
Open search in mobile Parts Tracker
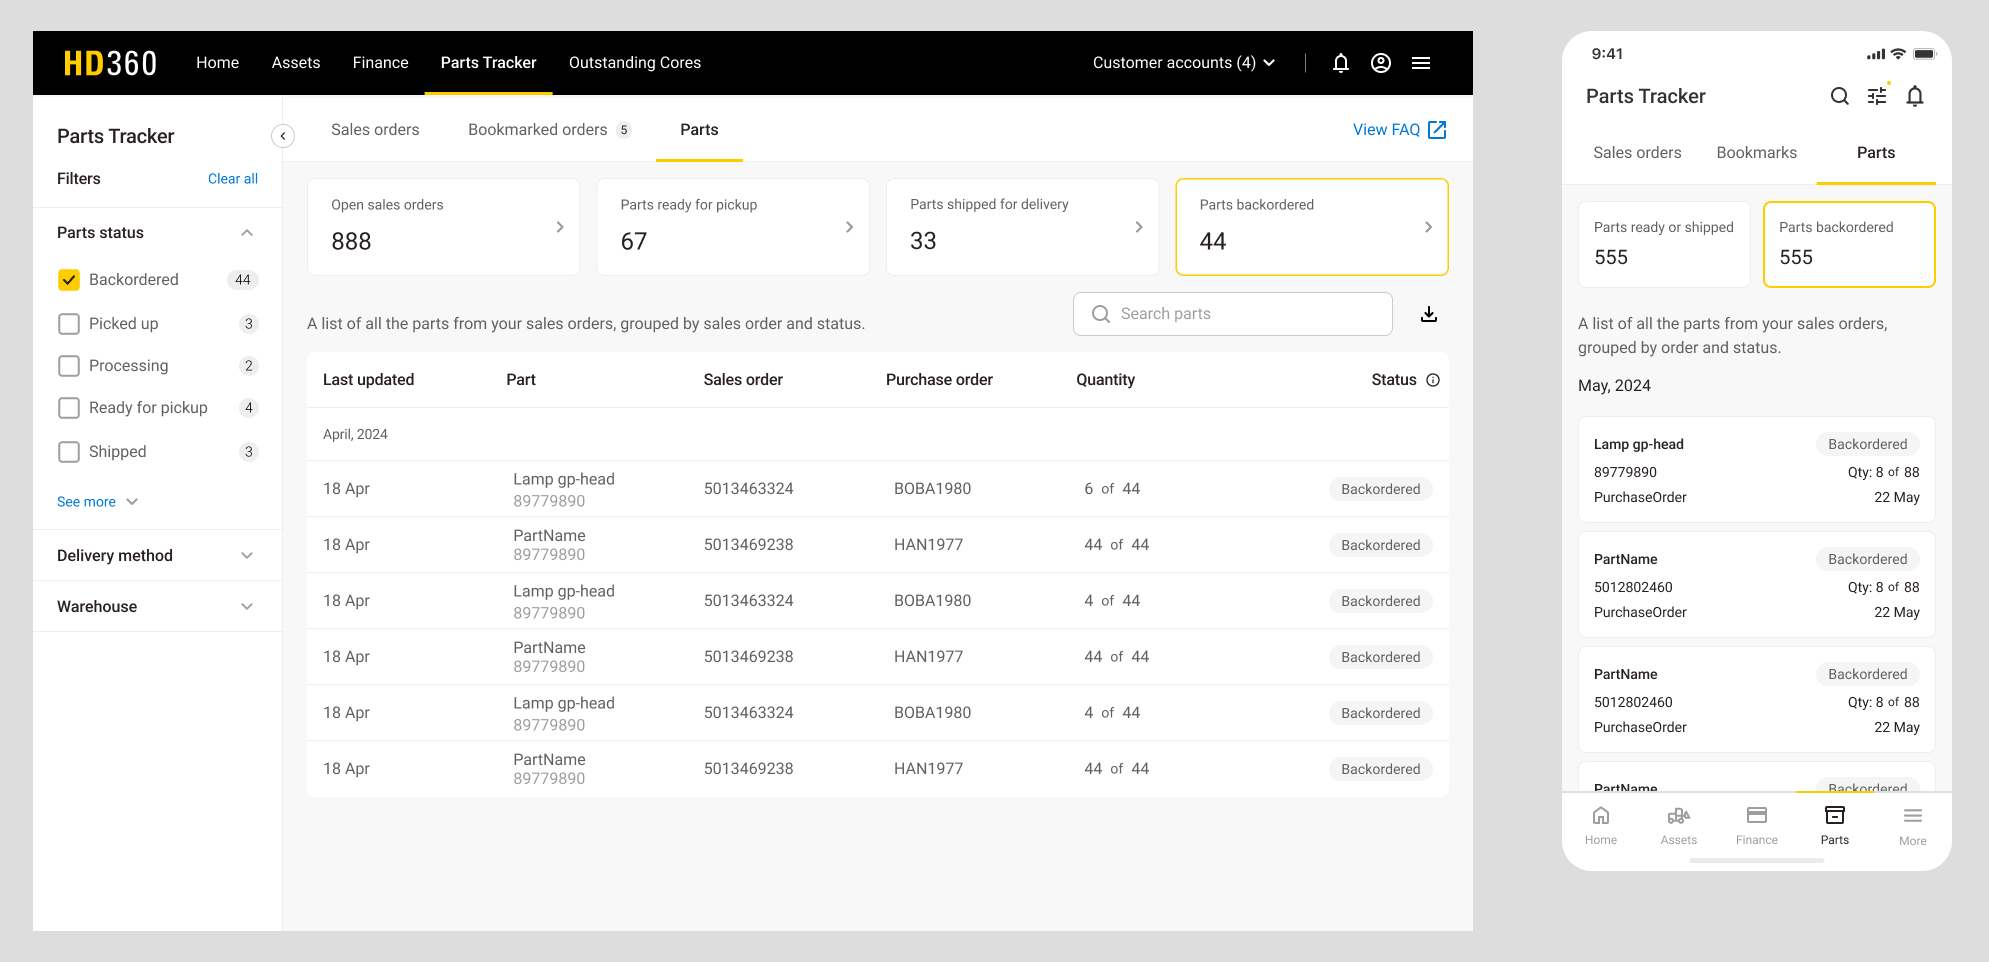pos(1839,96)
